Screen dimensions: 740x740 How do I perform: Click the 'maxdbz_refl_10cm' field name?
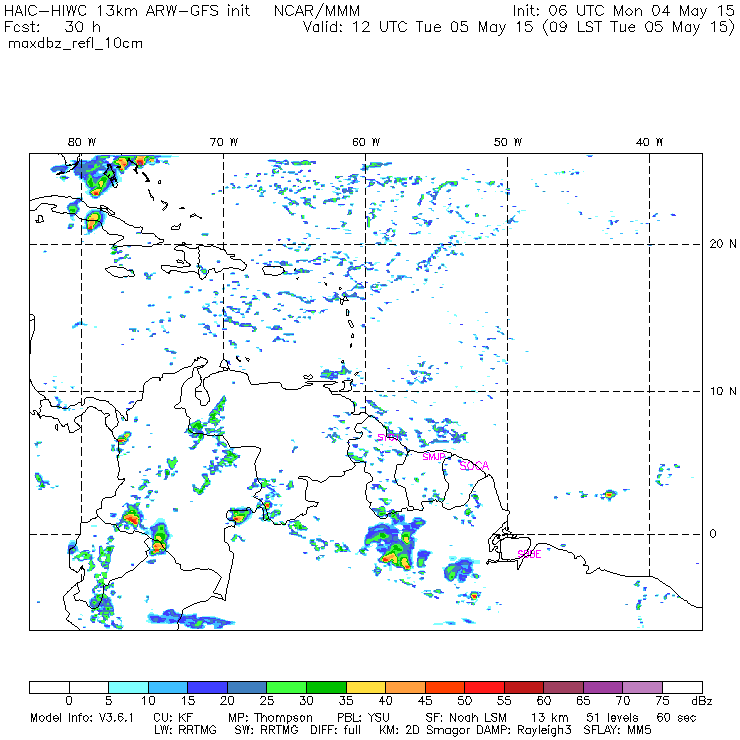click(76, 43)
